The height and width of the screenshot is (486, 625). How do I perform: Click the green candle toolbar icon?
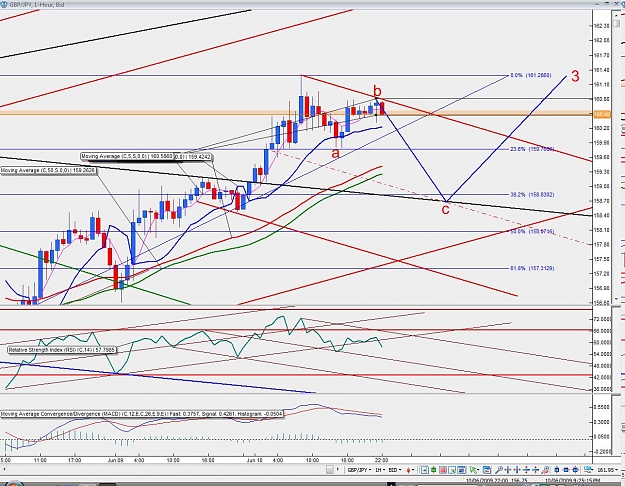coord(433,470)
